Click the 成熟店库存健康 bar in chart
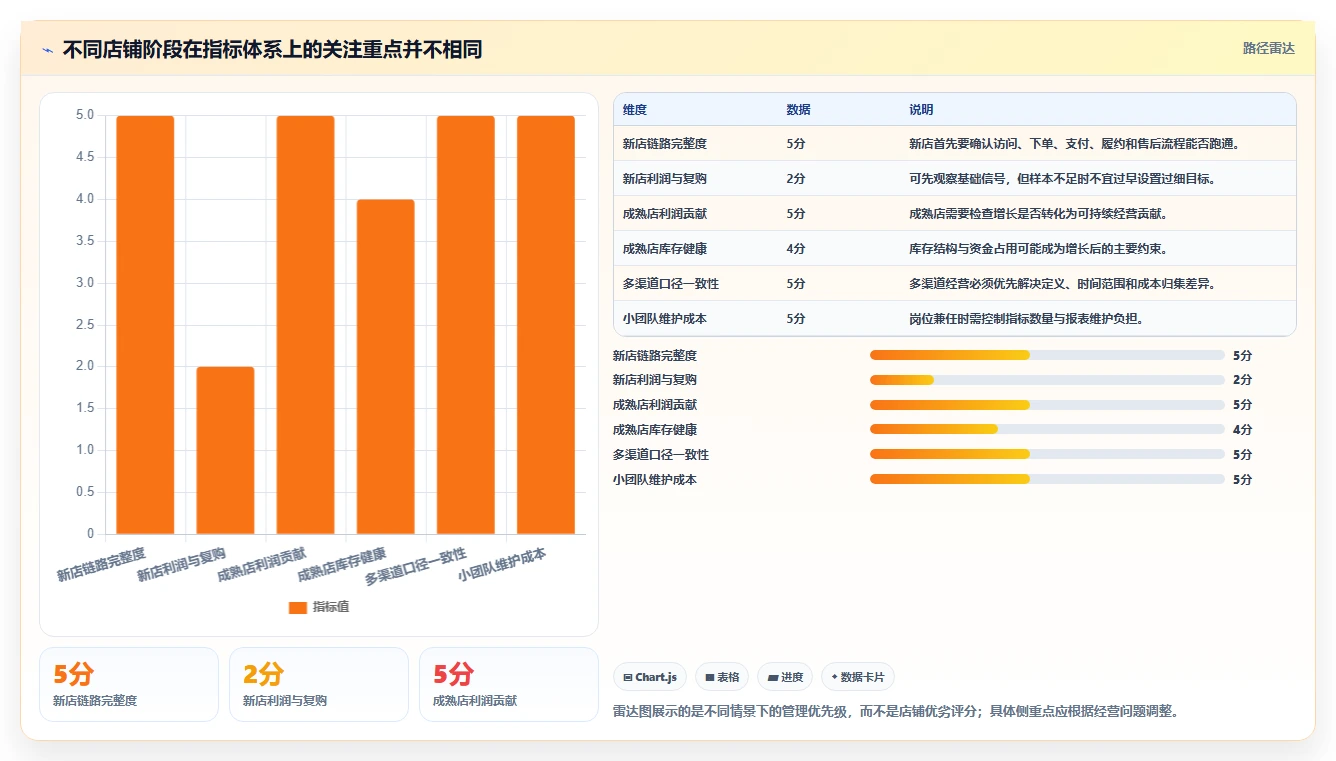 click(x=385, y=367)
